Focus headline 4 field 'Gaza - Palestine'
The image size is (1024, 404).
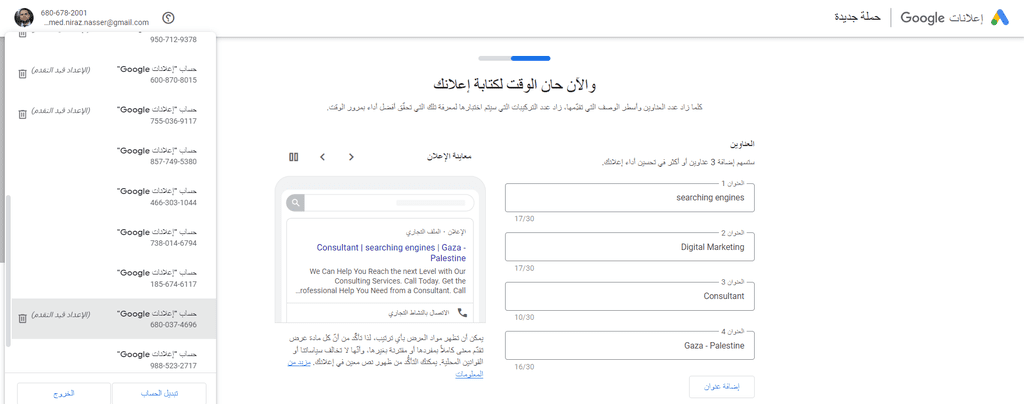630,346
